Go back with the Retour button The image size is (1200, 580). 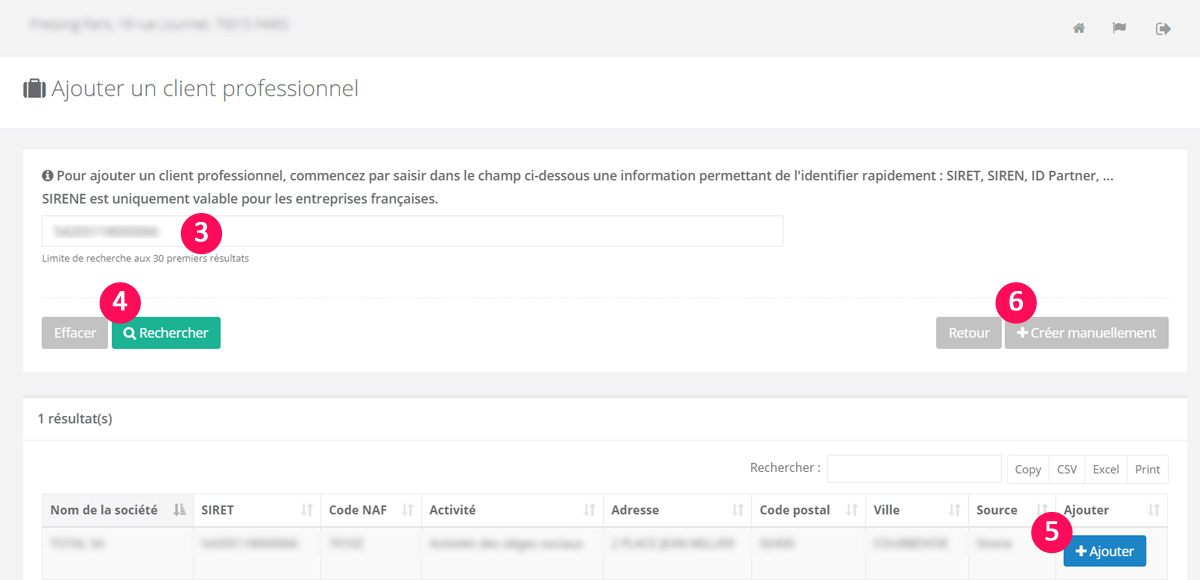pos(968,333)
